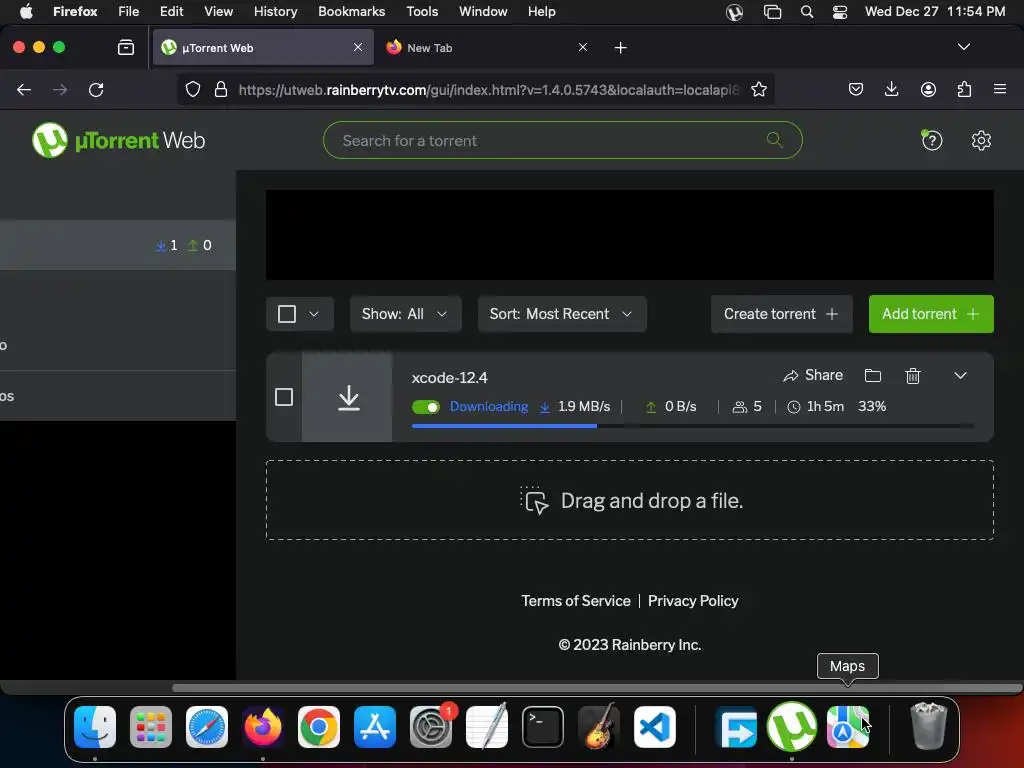Open the Firefox account icon

pyautogui.click(x=928, y=89)
